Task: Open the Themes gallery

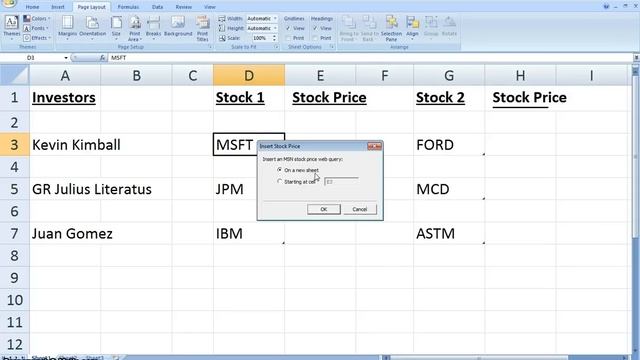Action: pyautogui.click(x=11, y=27)
